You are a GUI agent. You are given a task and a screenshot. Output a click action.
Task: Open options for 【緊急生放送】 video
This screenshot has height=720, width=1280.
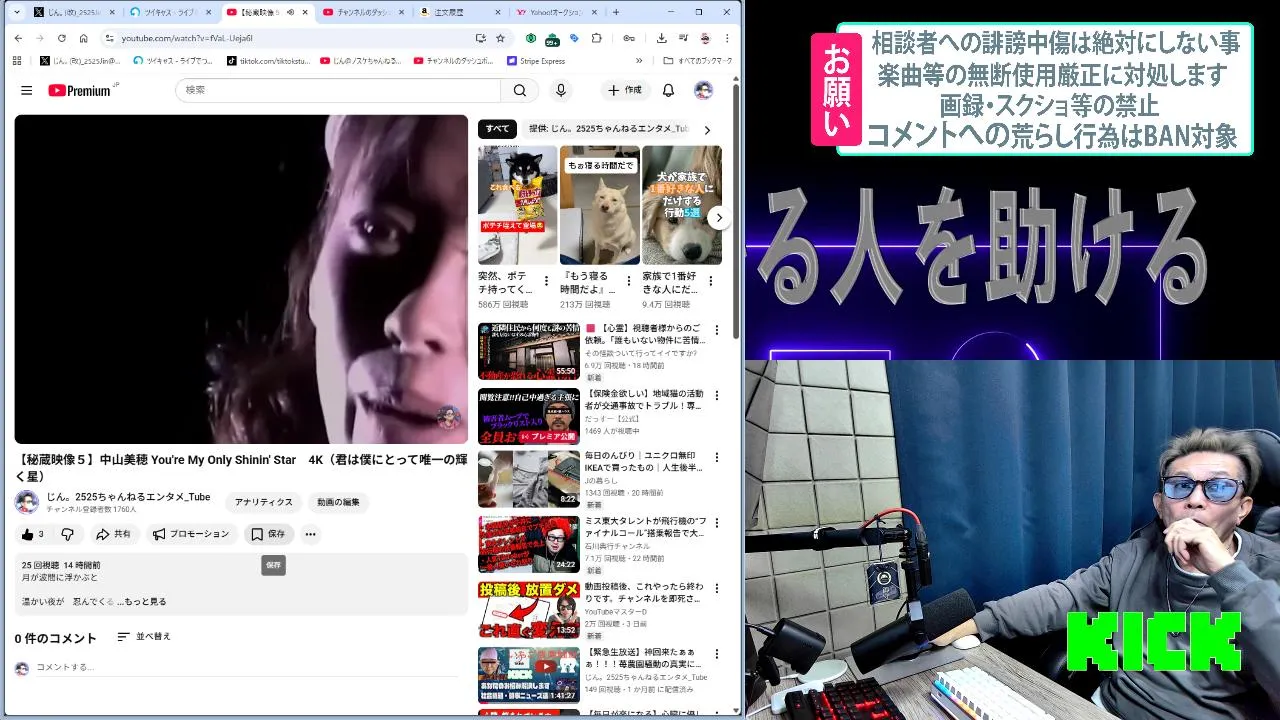[x=716, y=652]
